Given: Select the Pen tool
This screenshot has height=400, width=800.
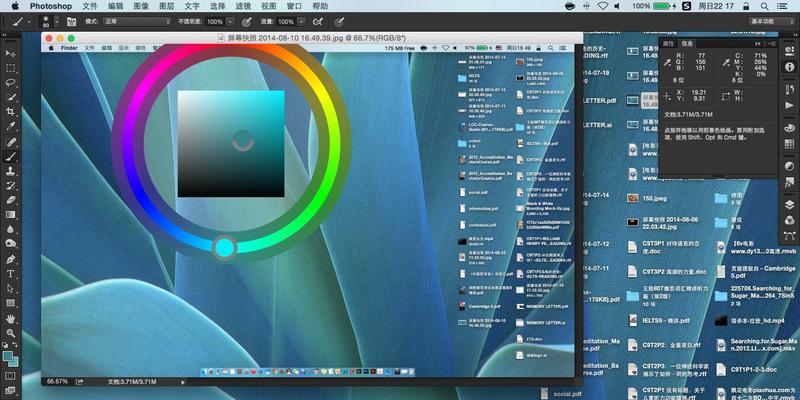Looking at the screenshot, I should click(x=10, y=259).
